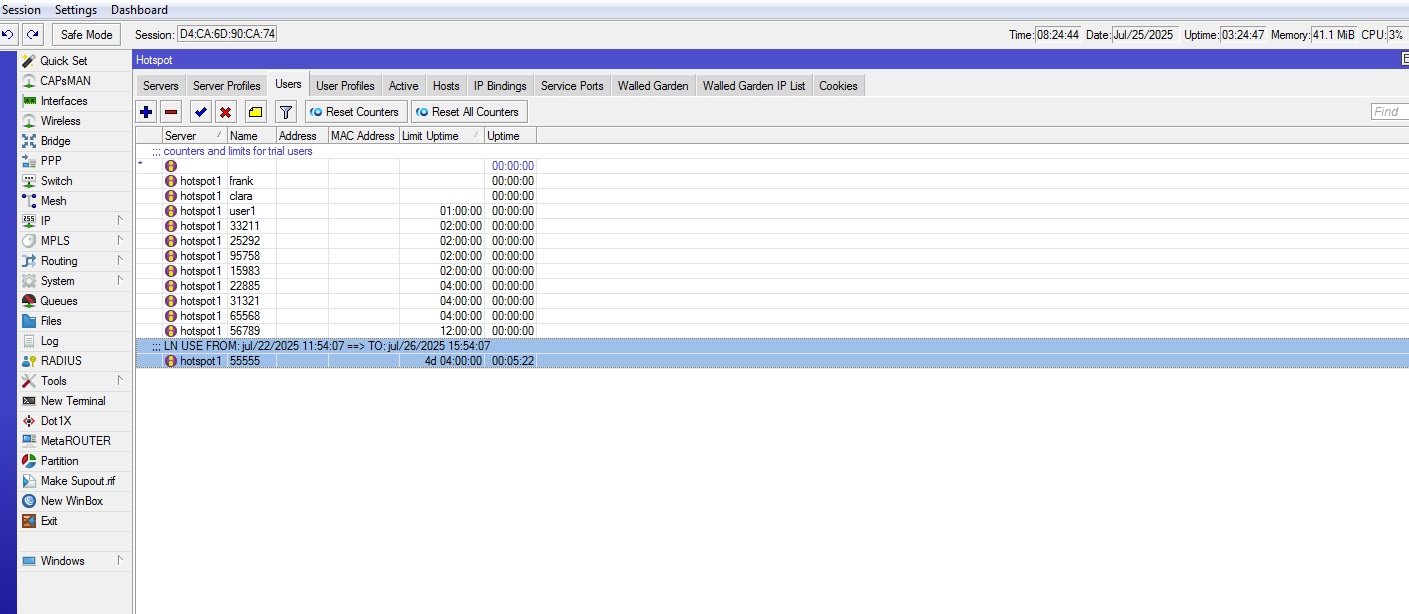Click the blue plus Add user icon

point(146,112)
